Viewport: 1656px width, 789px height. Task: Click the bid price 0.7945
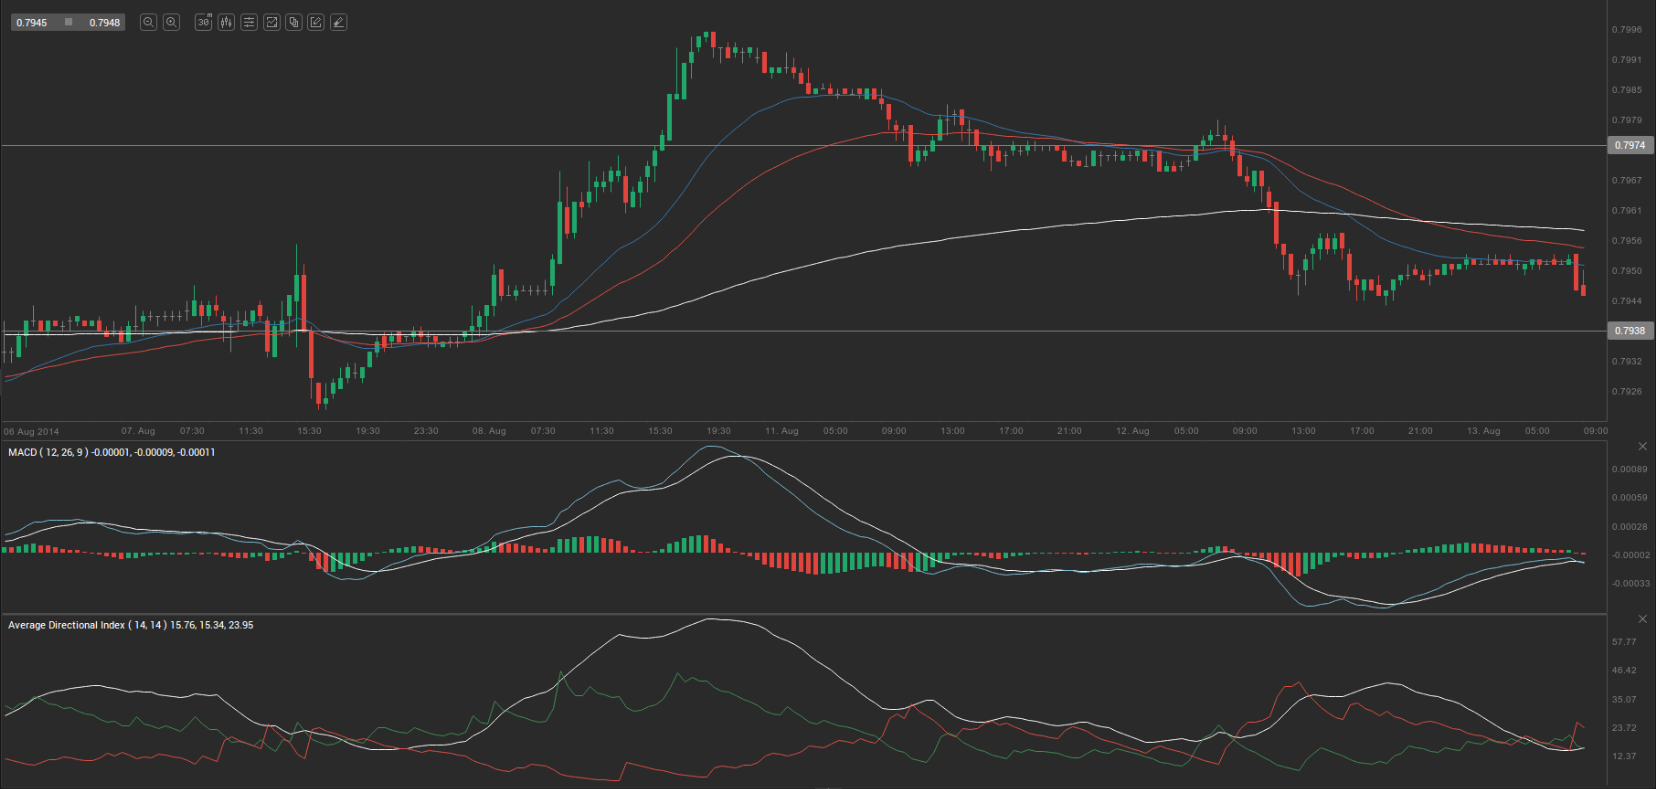(x=32, y=22)
